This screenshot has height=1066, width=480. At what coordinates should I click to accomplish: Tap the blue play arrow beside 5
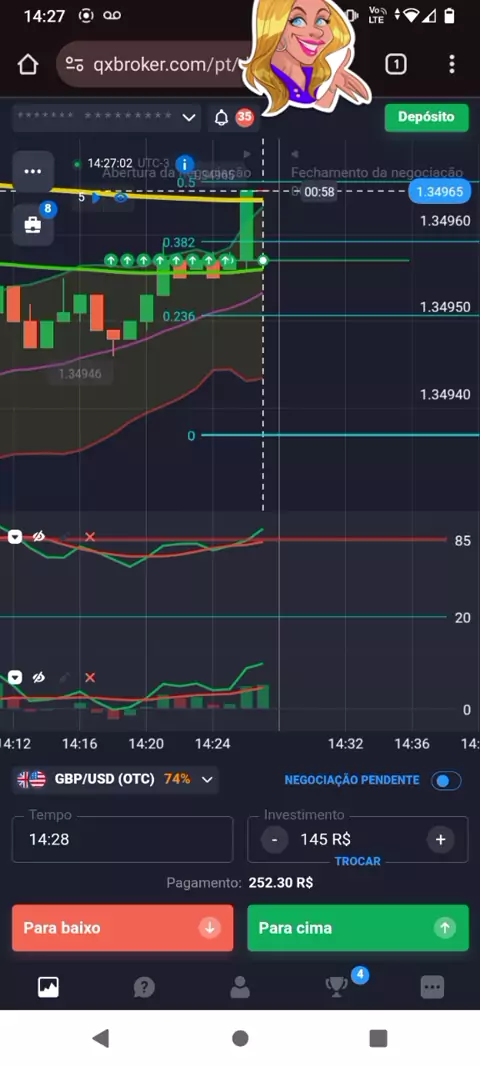pos(97,198)
